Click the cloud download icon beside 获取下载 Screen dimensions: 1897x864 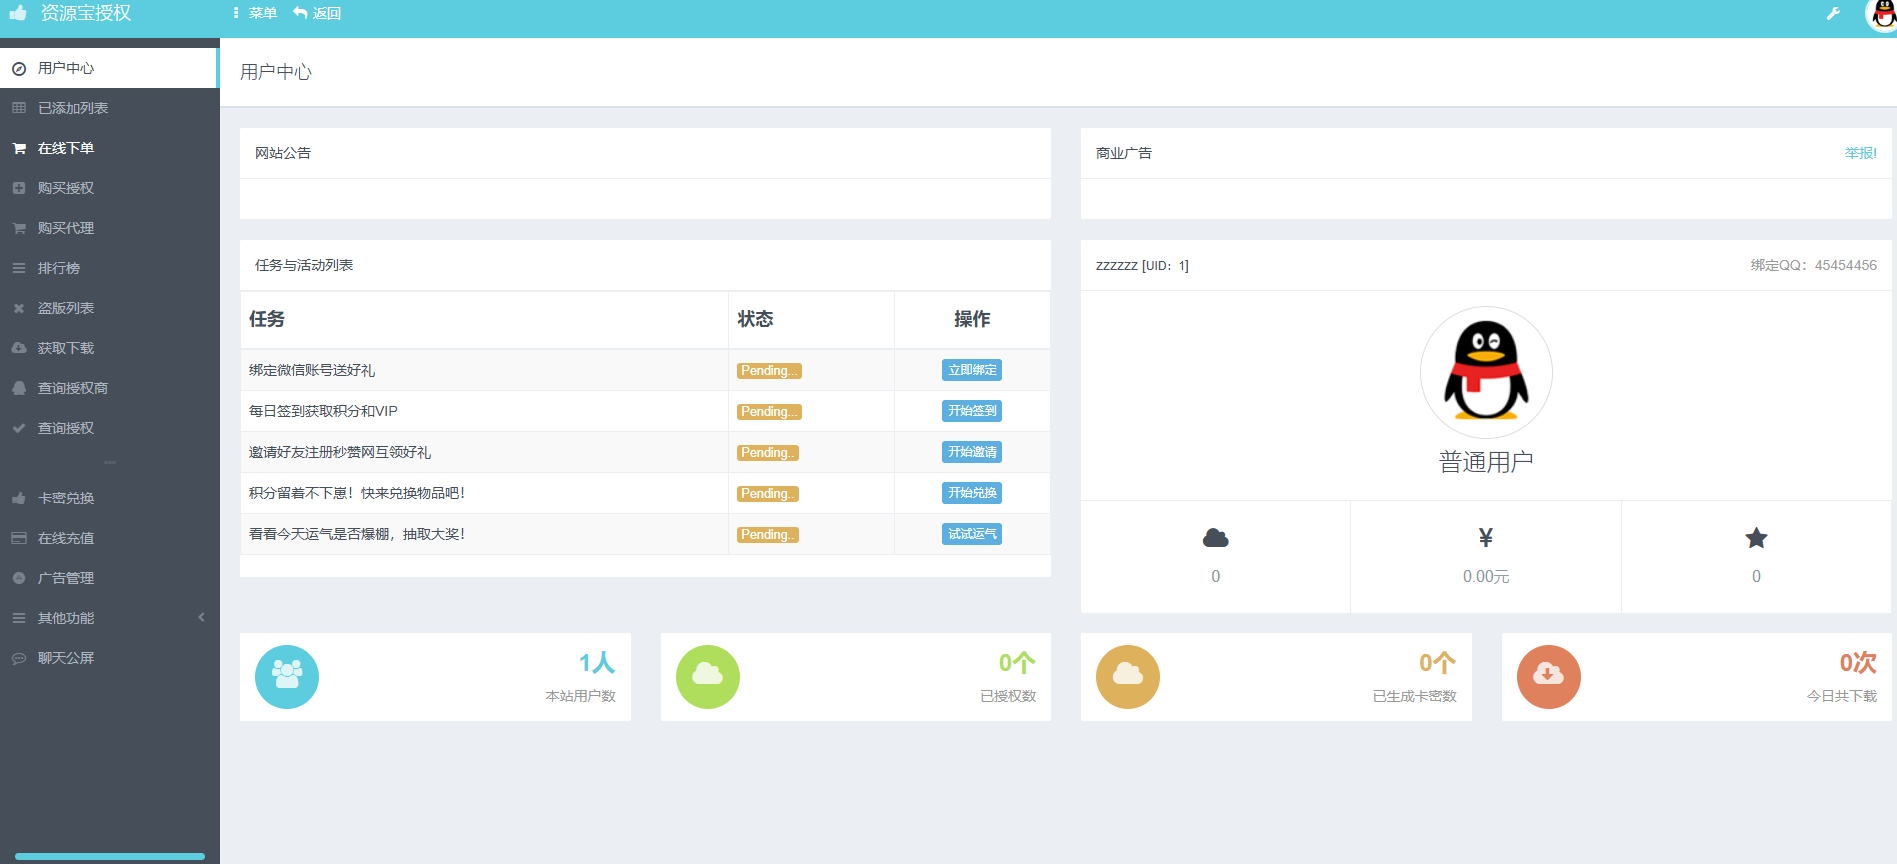(19, 348)
